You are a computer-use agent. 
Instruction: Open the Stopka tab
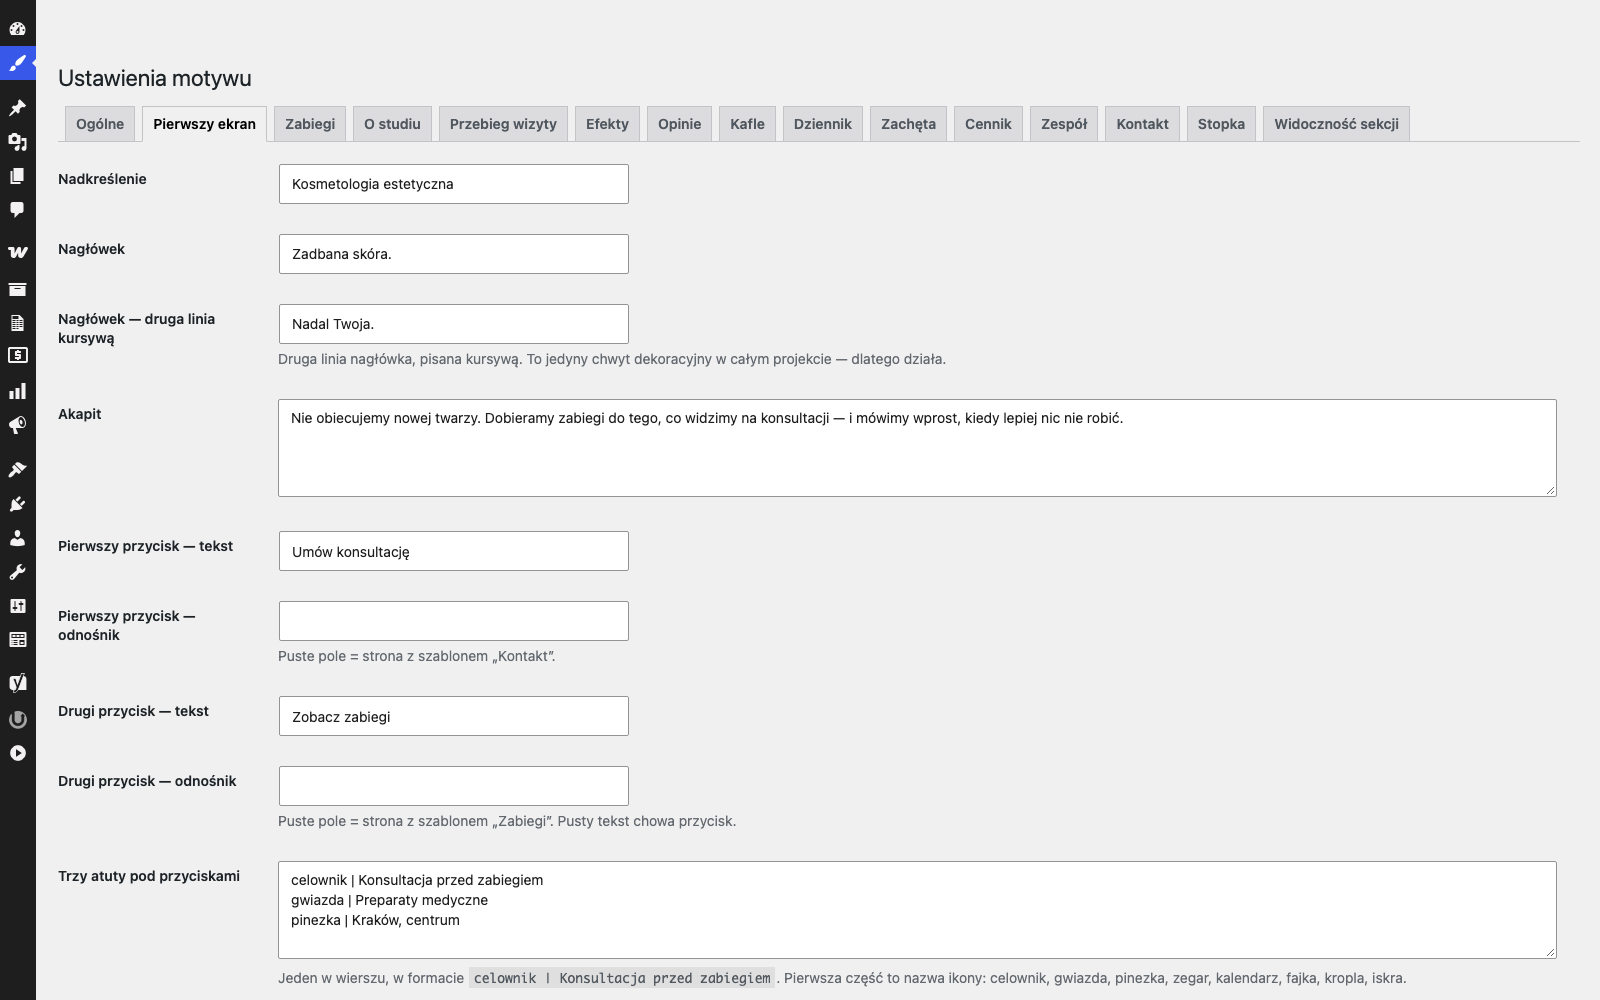1221,124
